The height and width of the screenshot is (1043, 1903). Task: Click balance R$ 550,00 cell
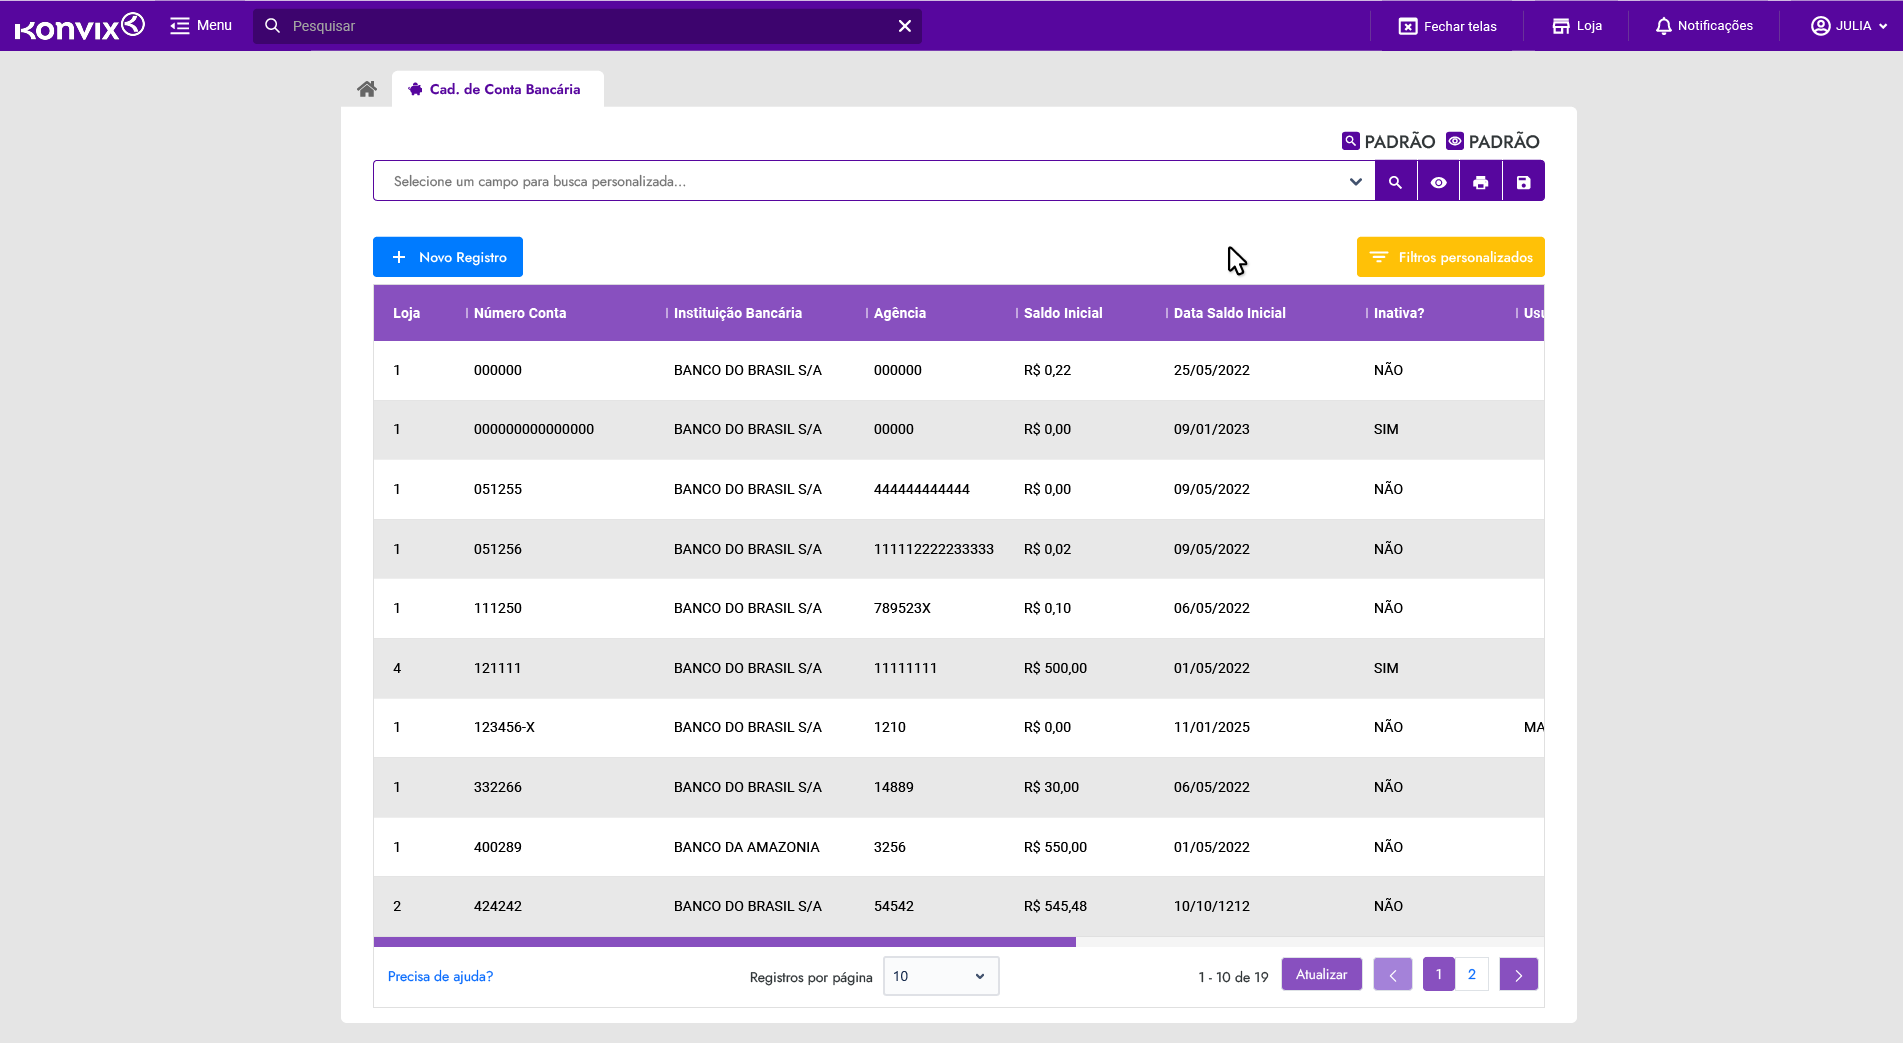coord(1055,847)
